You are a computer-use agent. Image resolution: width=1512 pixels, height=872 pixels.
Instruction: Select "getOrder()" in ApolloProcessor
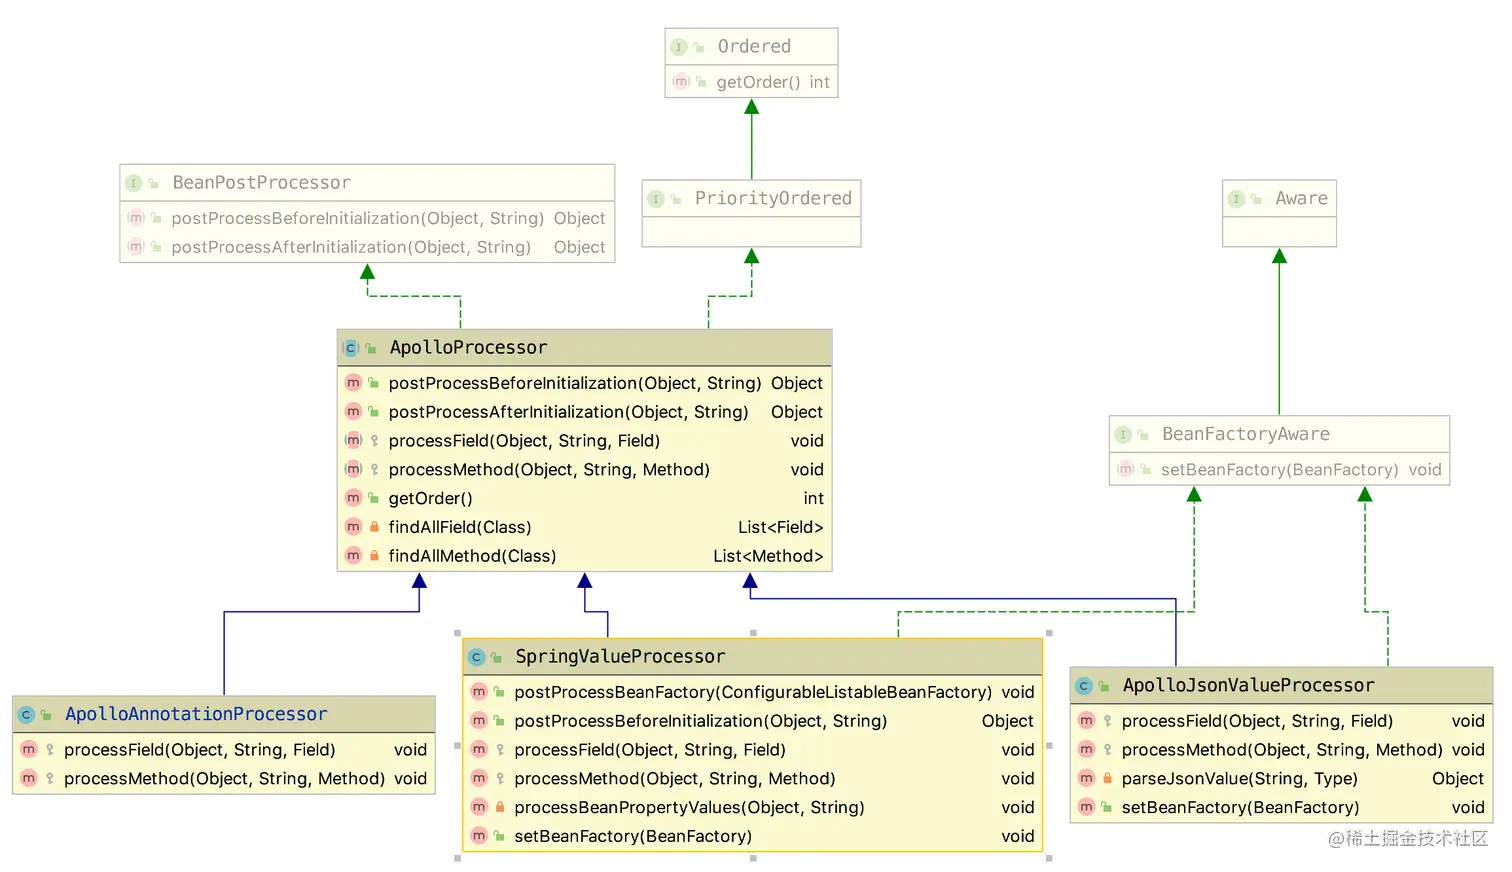pos(430,498)
